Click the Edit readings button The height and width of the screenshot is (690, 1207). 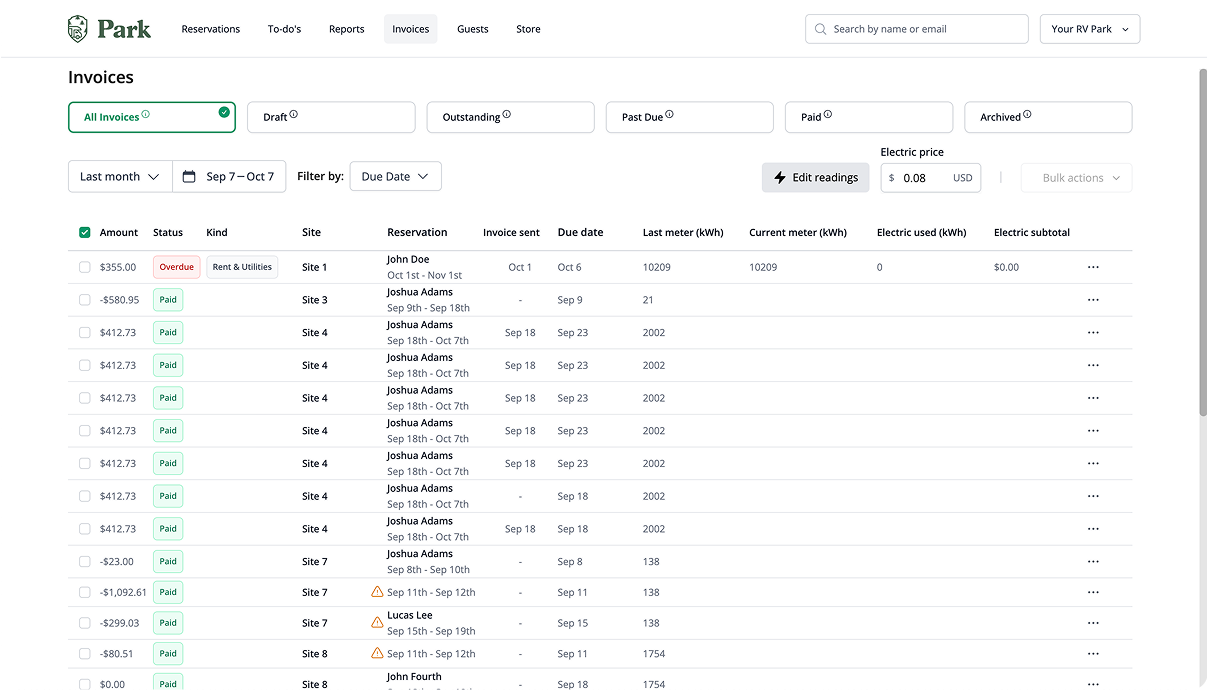pyautogui.click(x=816, y=178)
